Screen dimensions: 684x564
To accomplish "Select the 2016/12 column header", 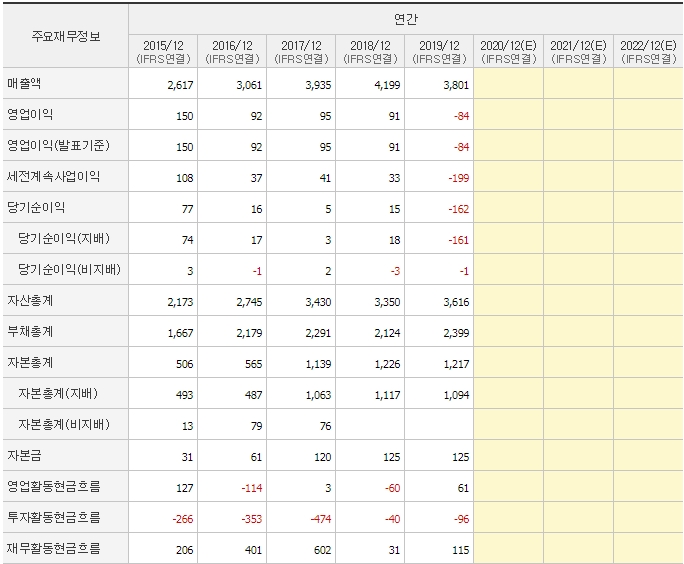I will click(232, 51).
